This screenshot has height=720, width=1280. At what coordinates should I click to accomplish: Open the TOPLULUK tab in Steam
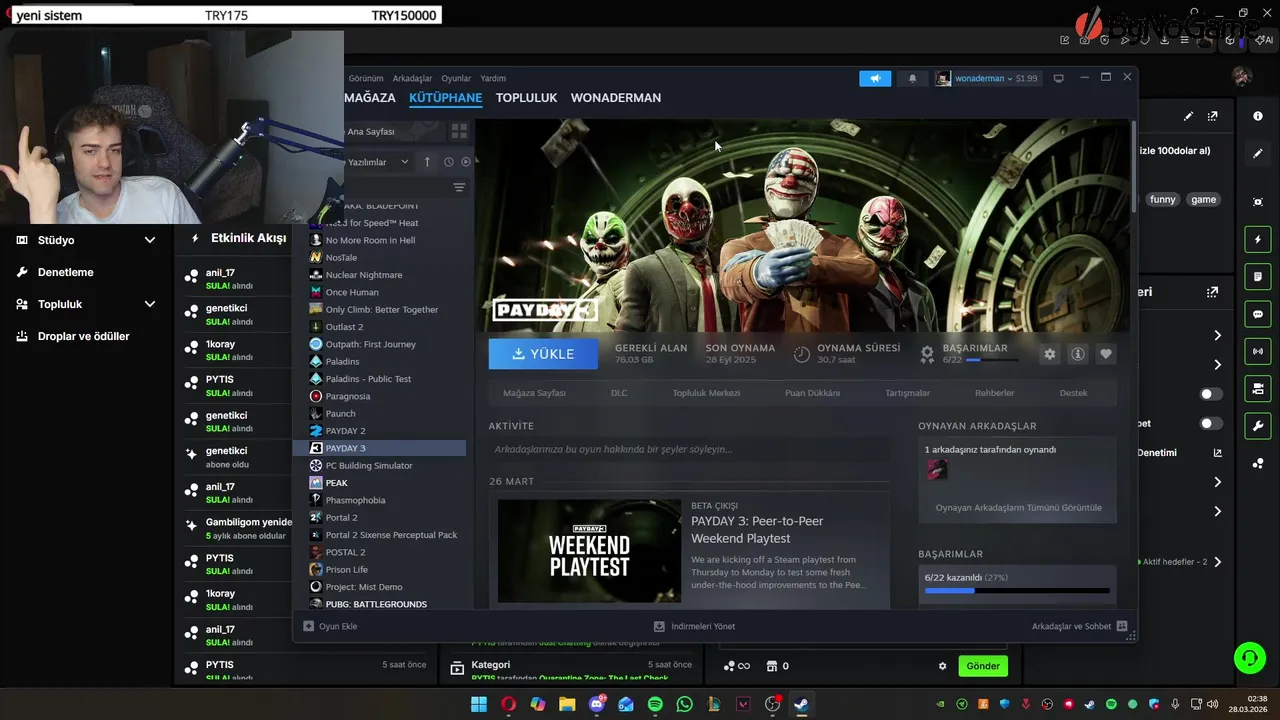[526, 98]
